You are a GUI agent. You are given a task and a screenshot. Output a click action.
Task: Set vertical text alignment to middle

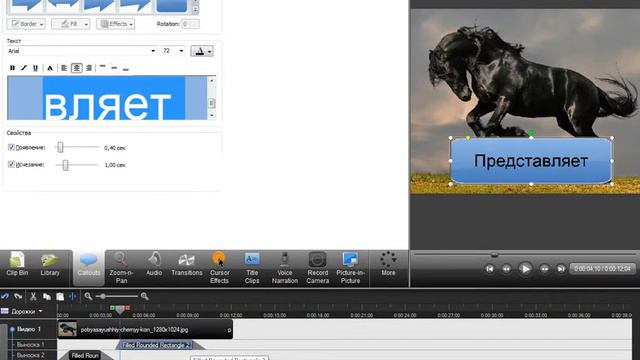point(114,68)
